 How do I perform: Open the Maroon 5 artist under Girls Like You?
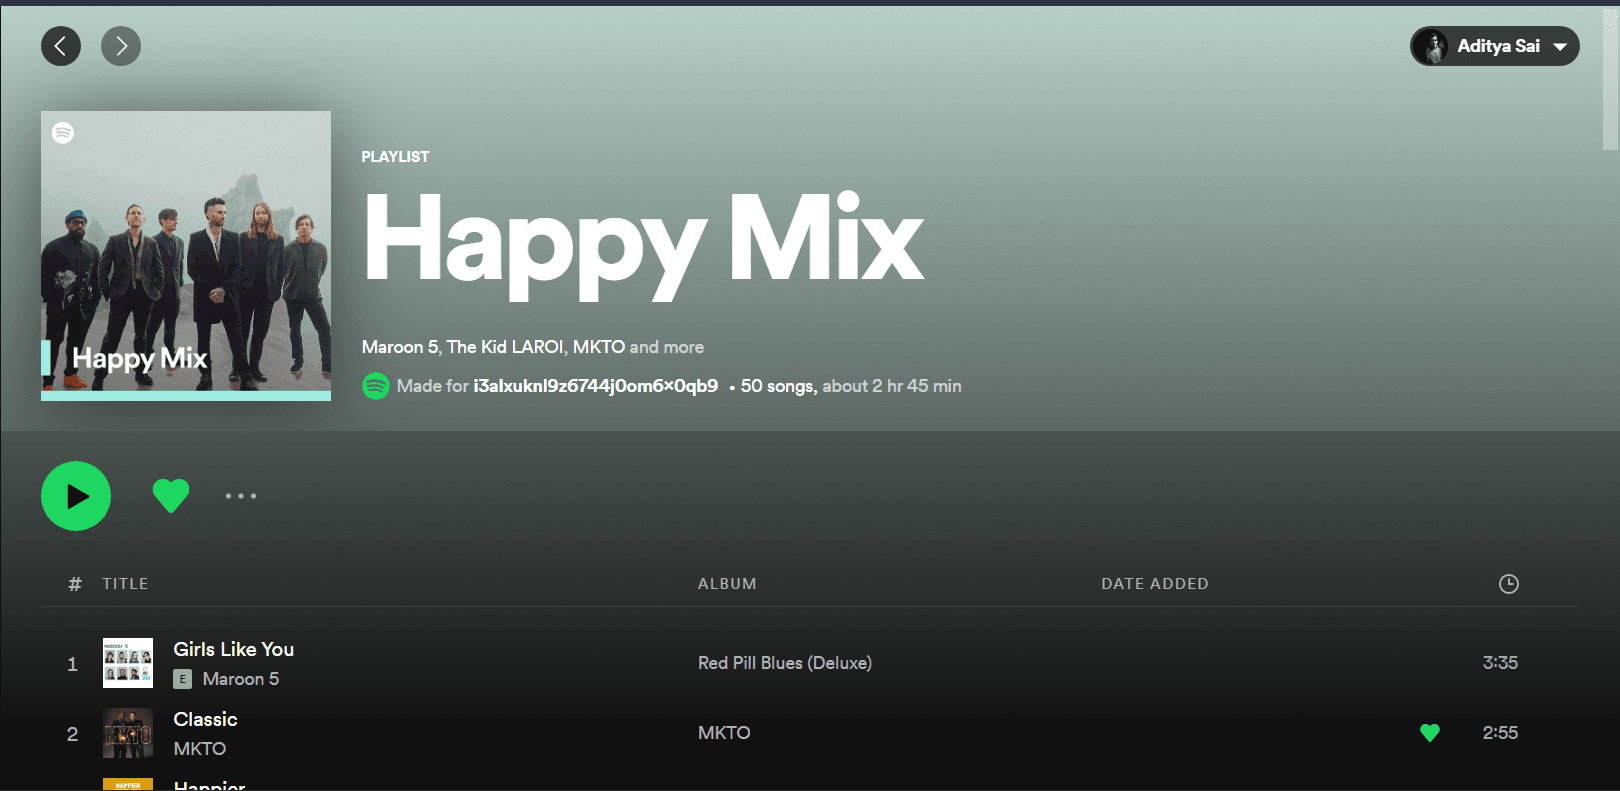pos(241,679)
